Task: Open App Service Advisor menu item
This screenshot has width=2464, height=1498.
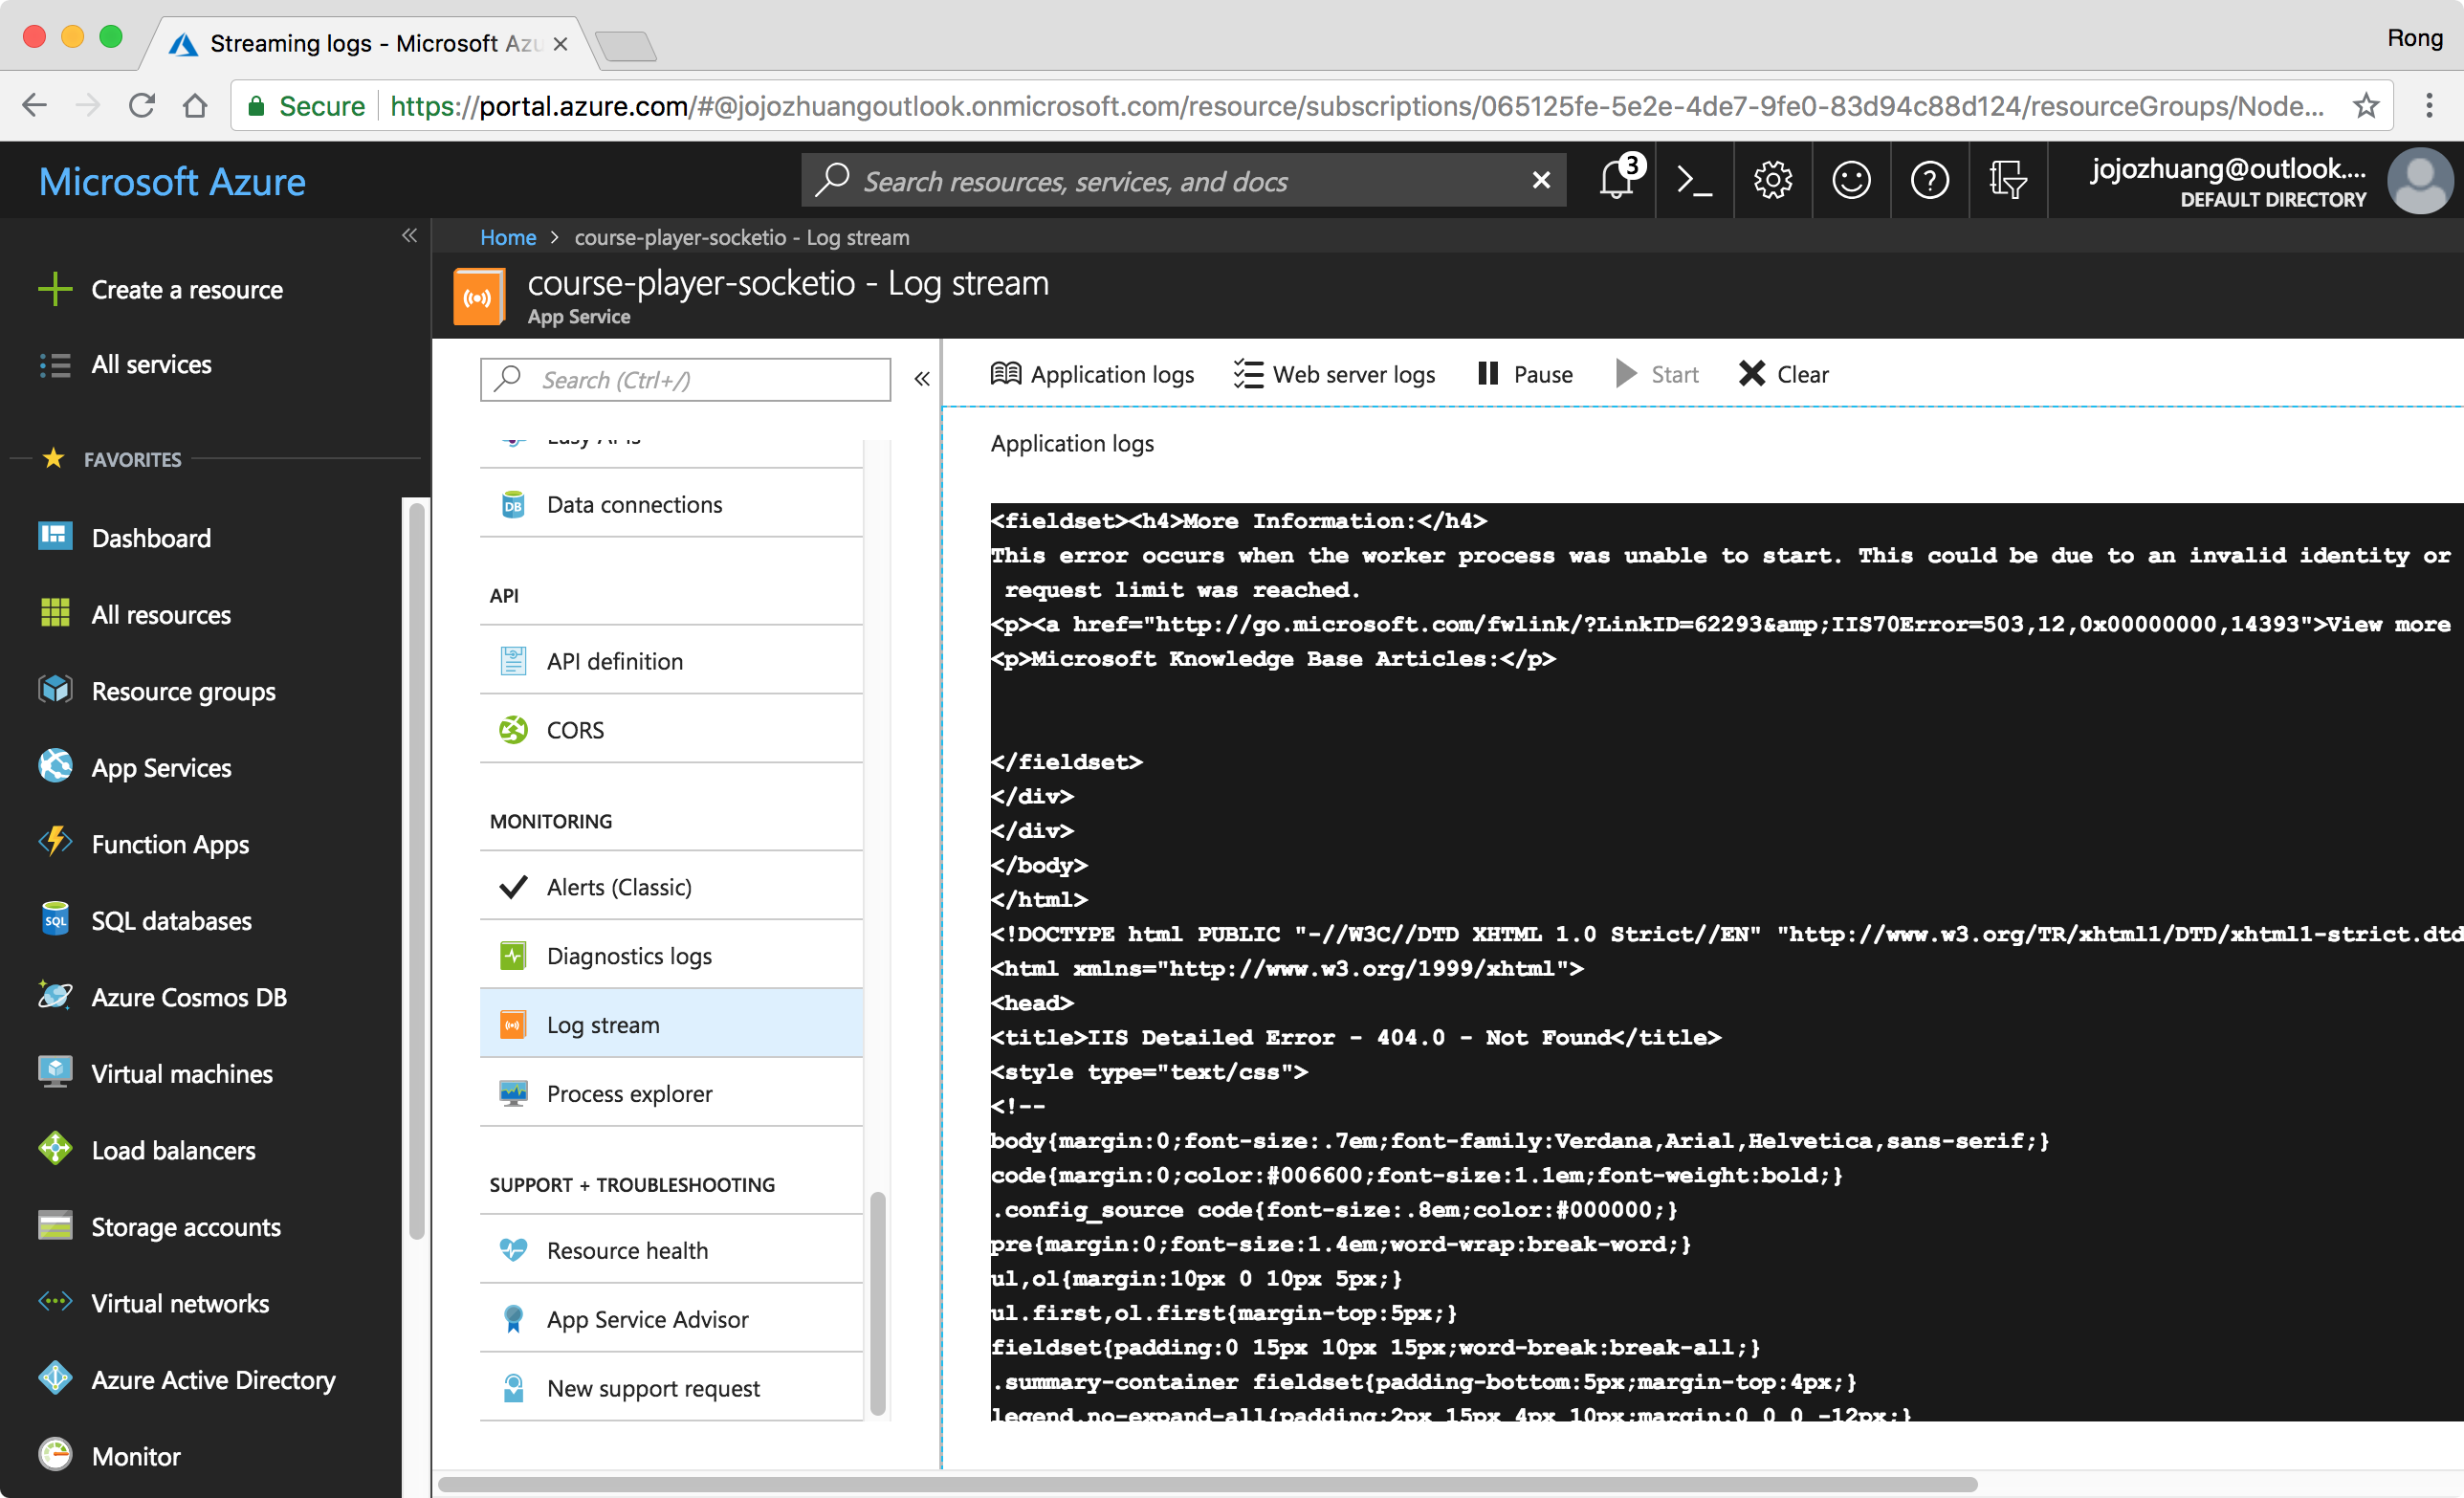Action: tap(671, 1319)
